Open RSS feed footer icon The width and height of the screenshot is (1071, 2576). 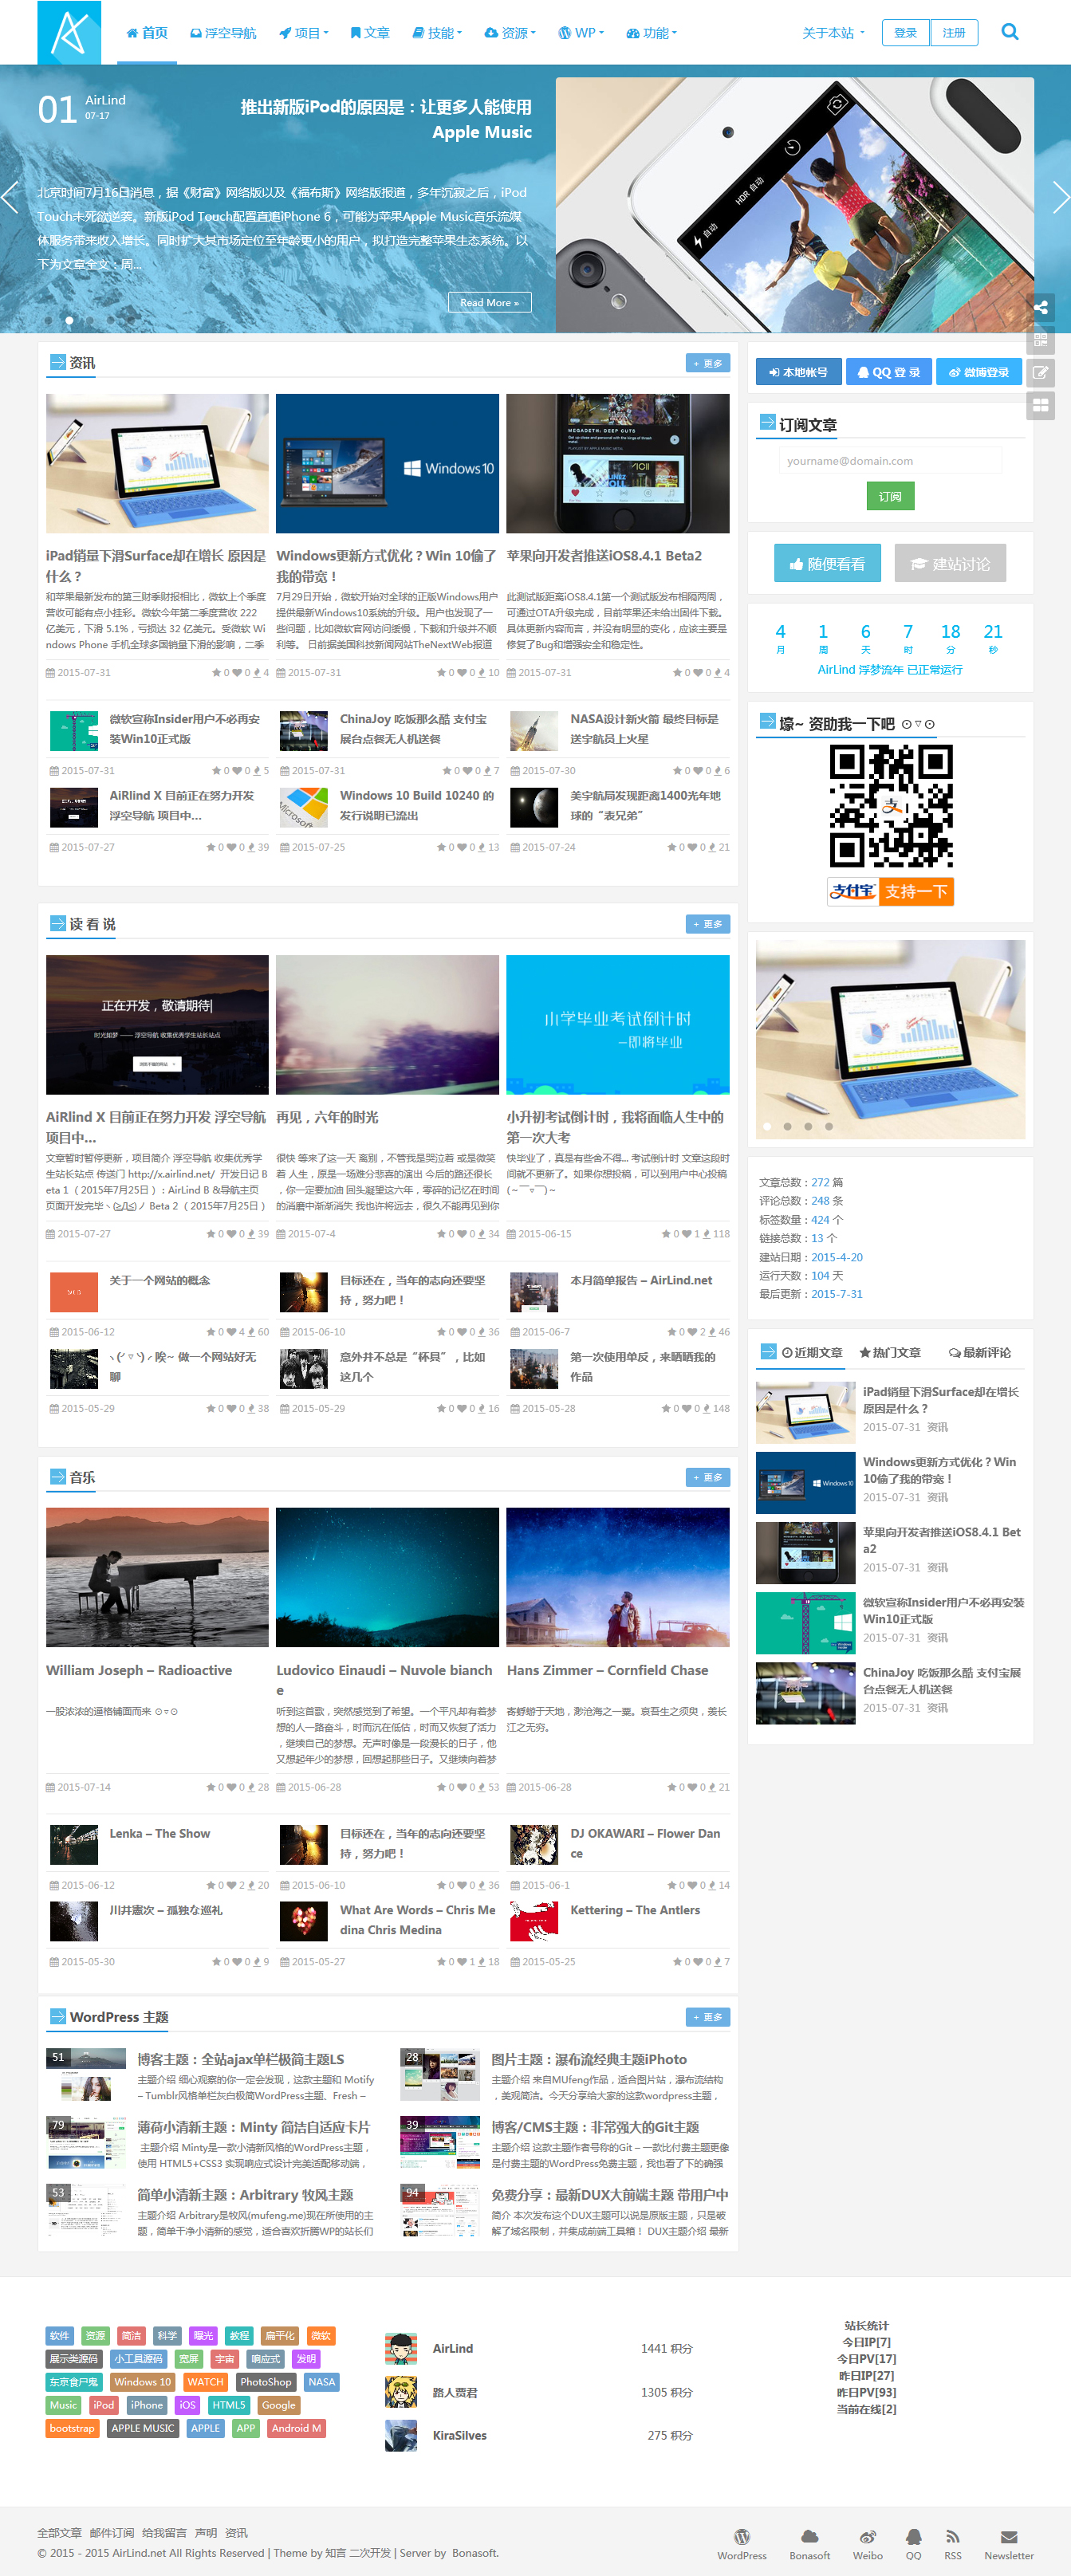953,2535
